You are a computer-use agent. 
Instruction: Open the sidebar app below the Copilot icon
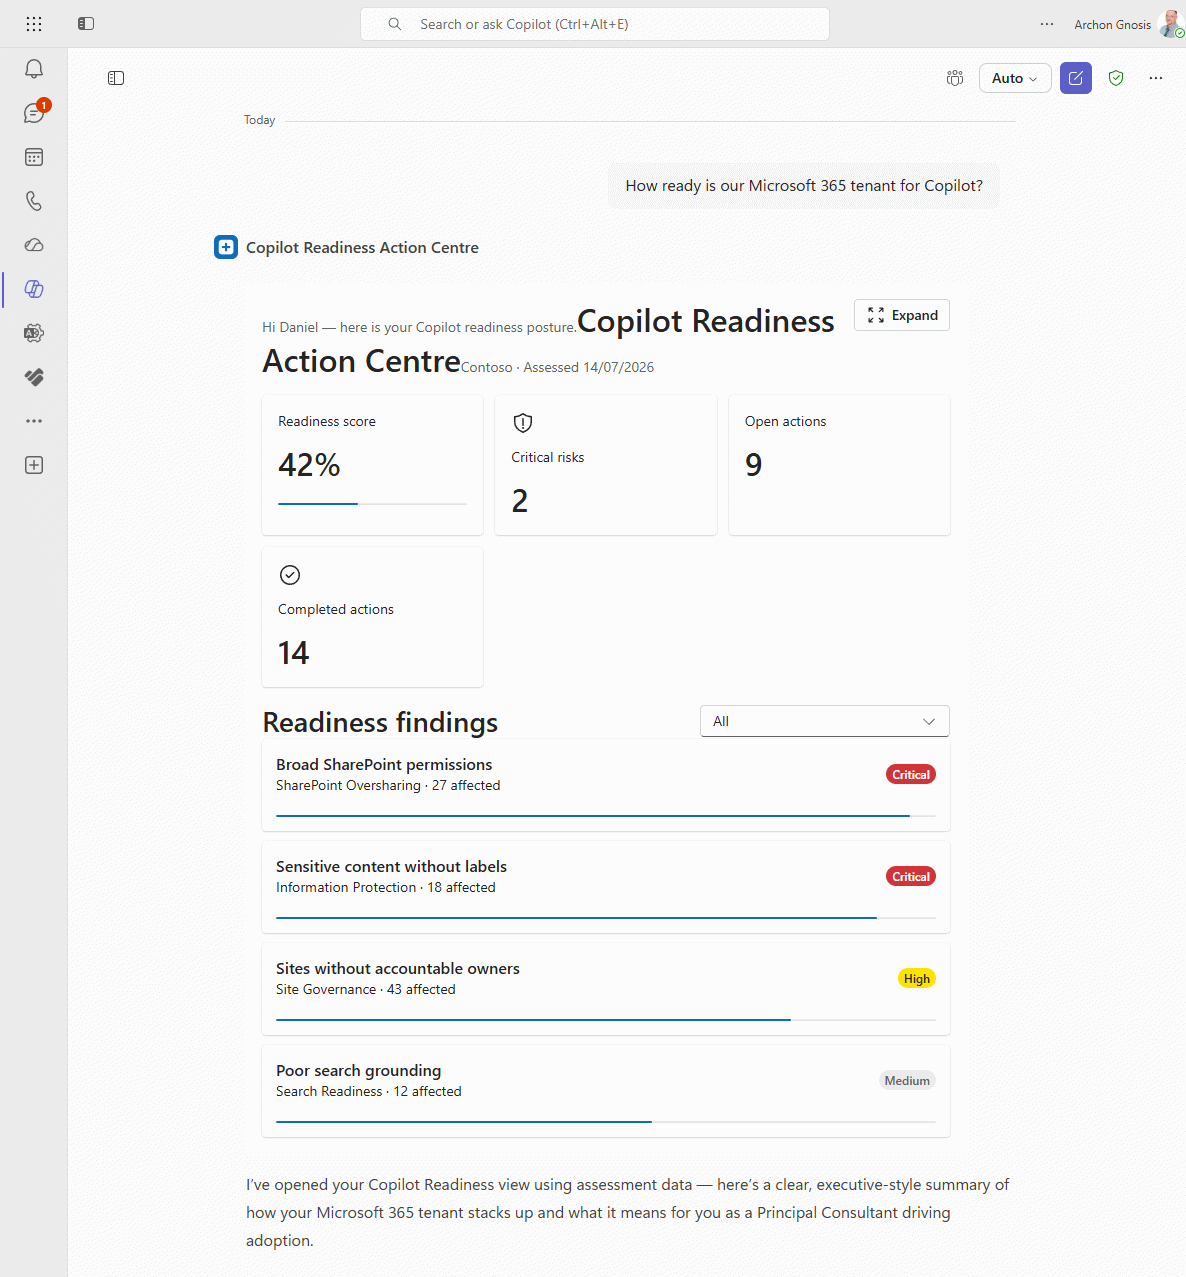tap(34, 333)
